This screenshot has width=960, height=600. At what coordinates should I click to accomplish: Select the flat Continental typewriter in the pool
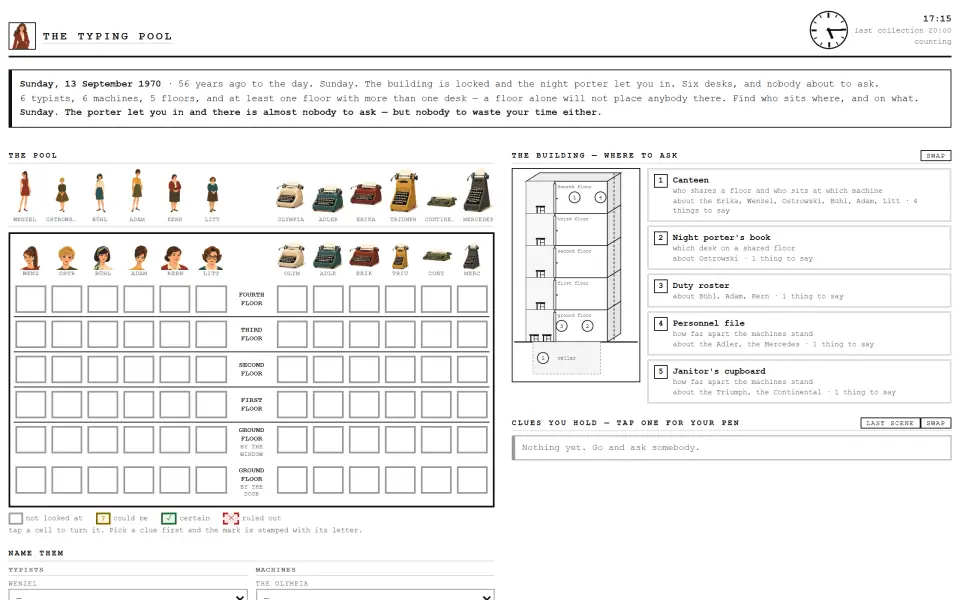coord(441,202)
